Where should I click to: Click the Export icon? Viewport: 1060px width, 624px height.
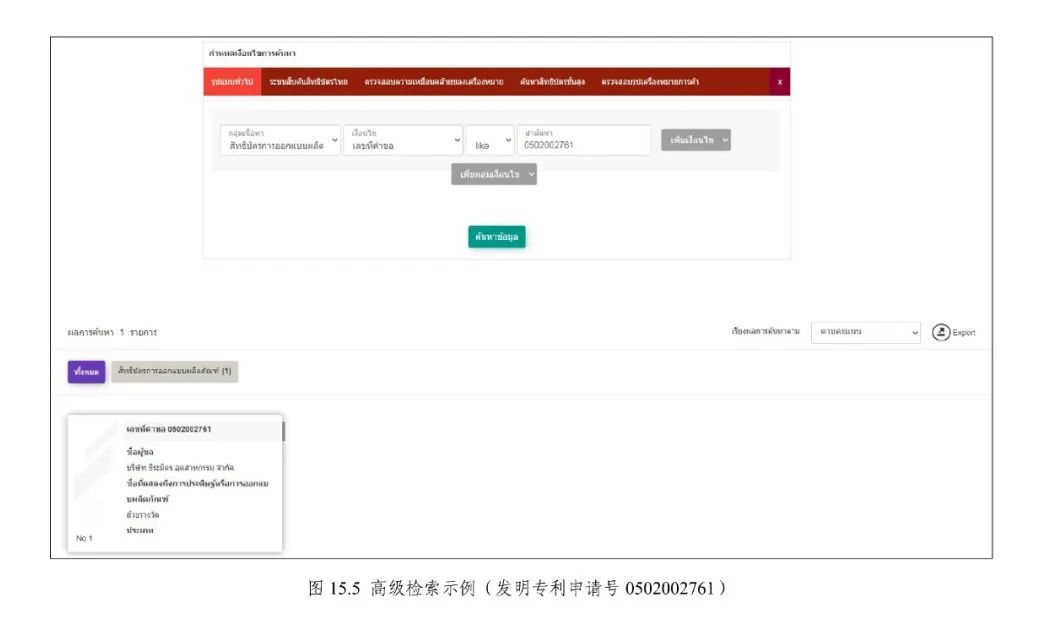pyautogui.click(x=941, y=332)
